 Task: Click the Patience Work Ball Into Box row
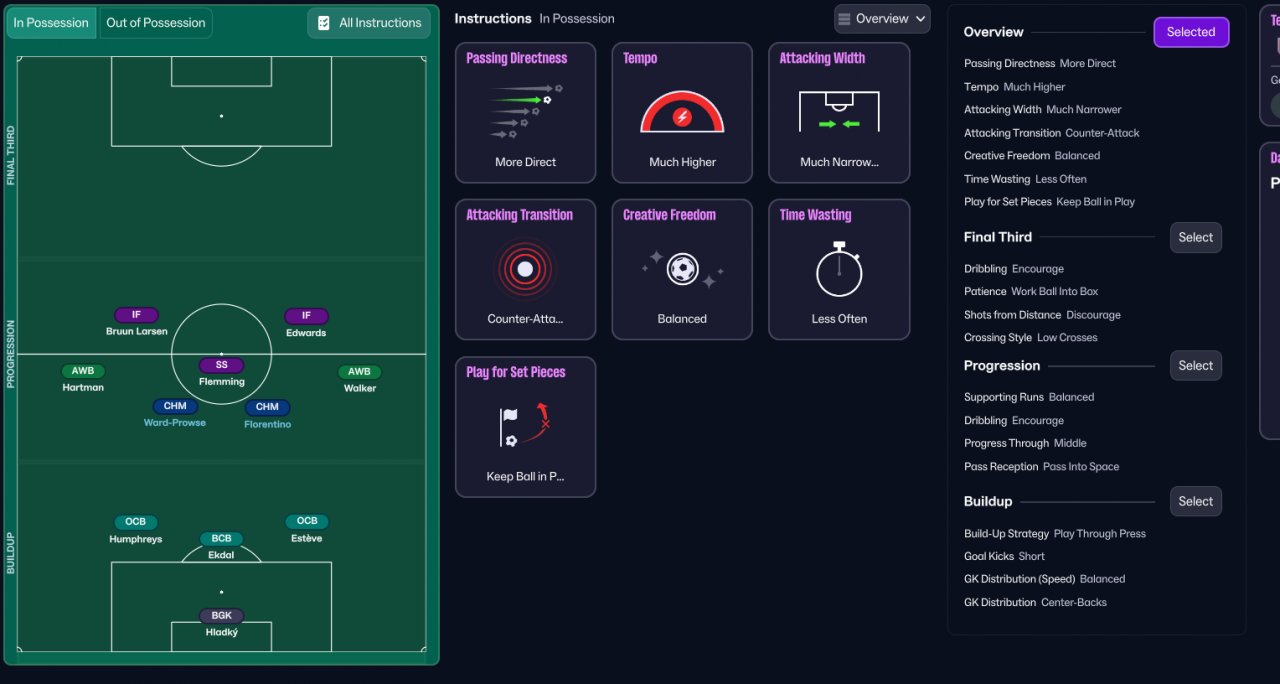(x=1031, y=292)
